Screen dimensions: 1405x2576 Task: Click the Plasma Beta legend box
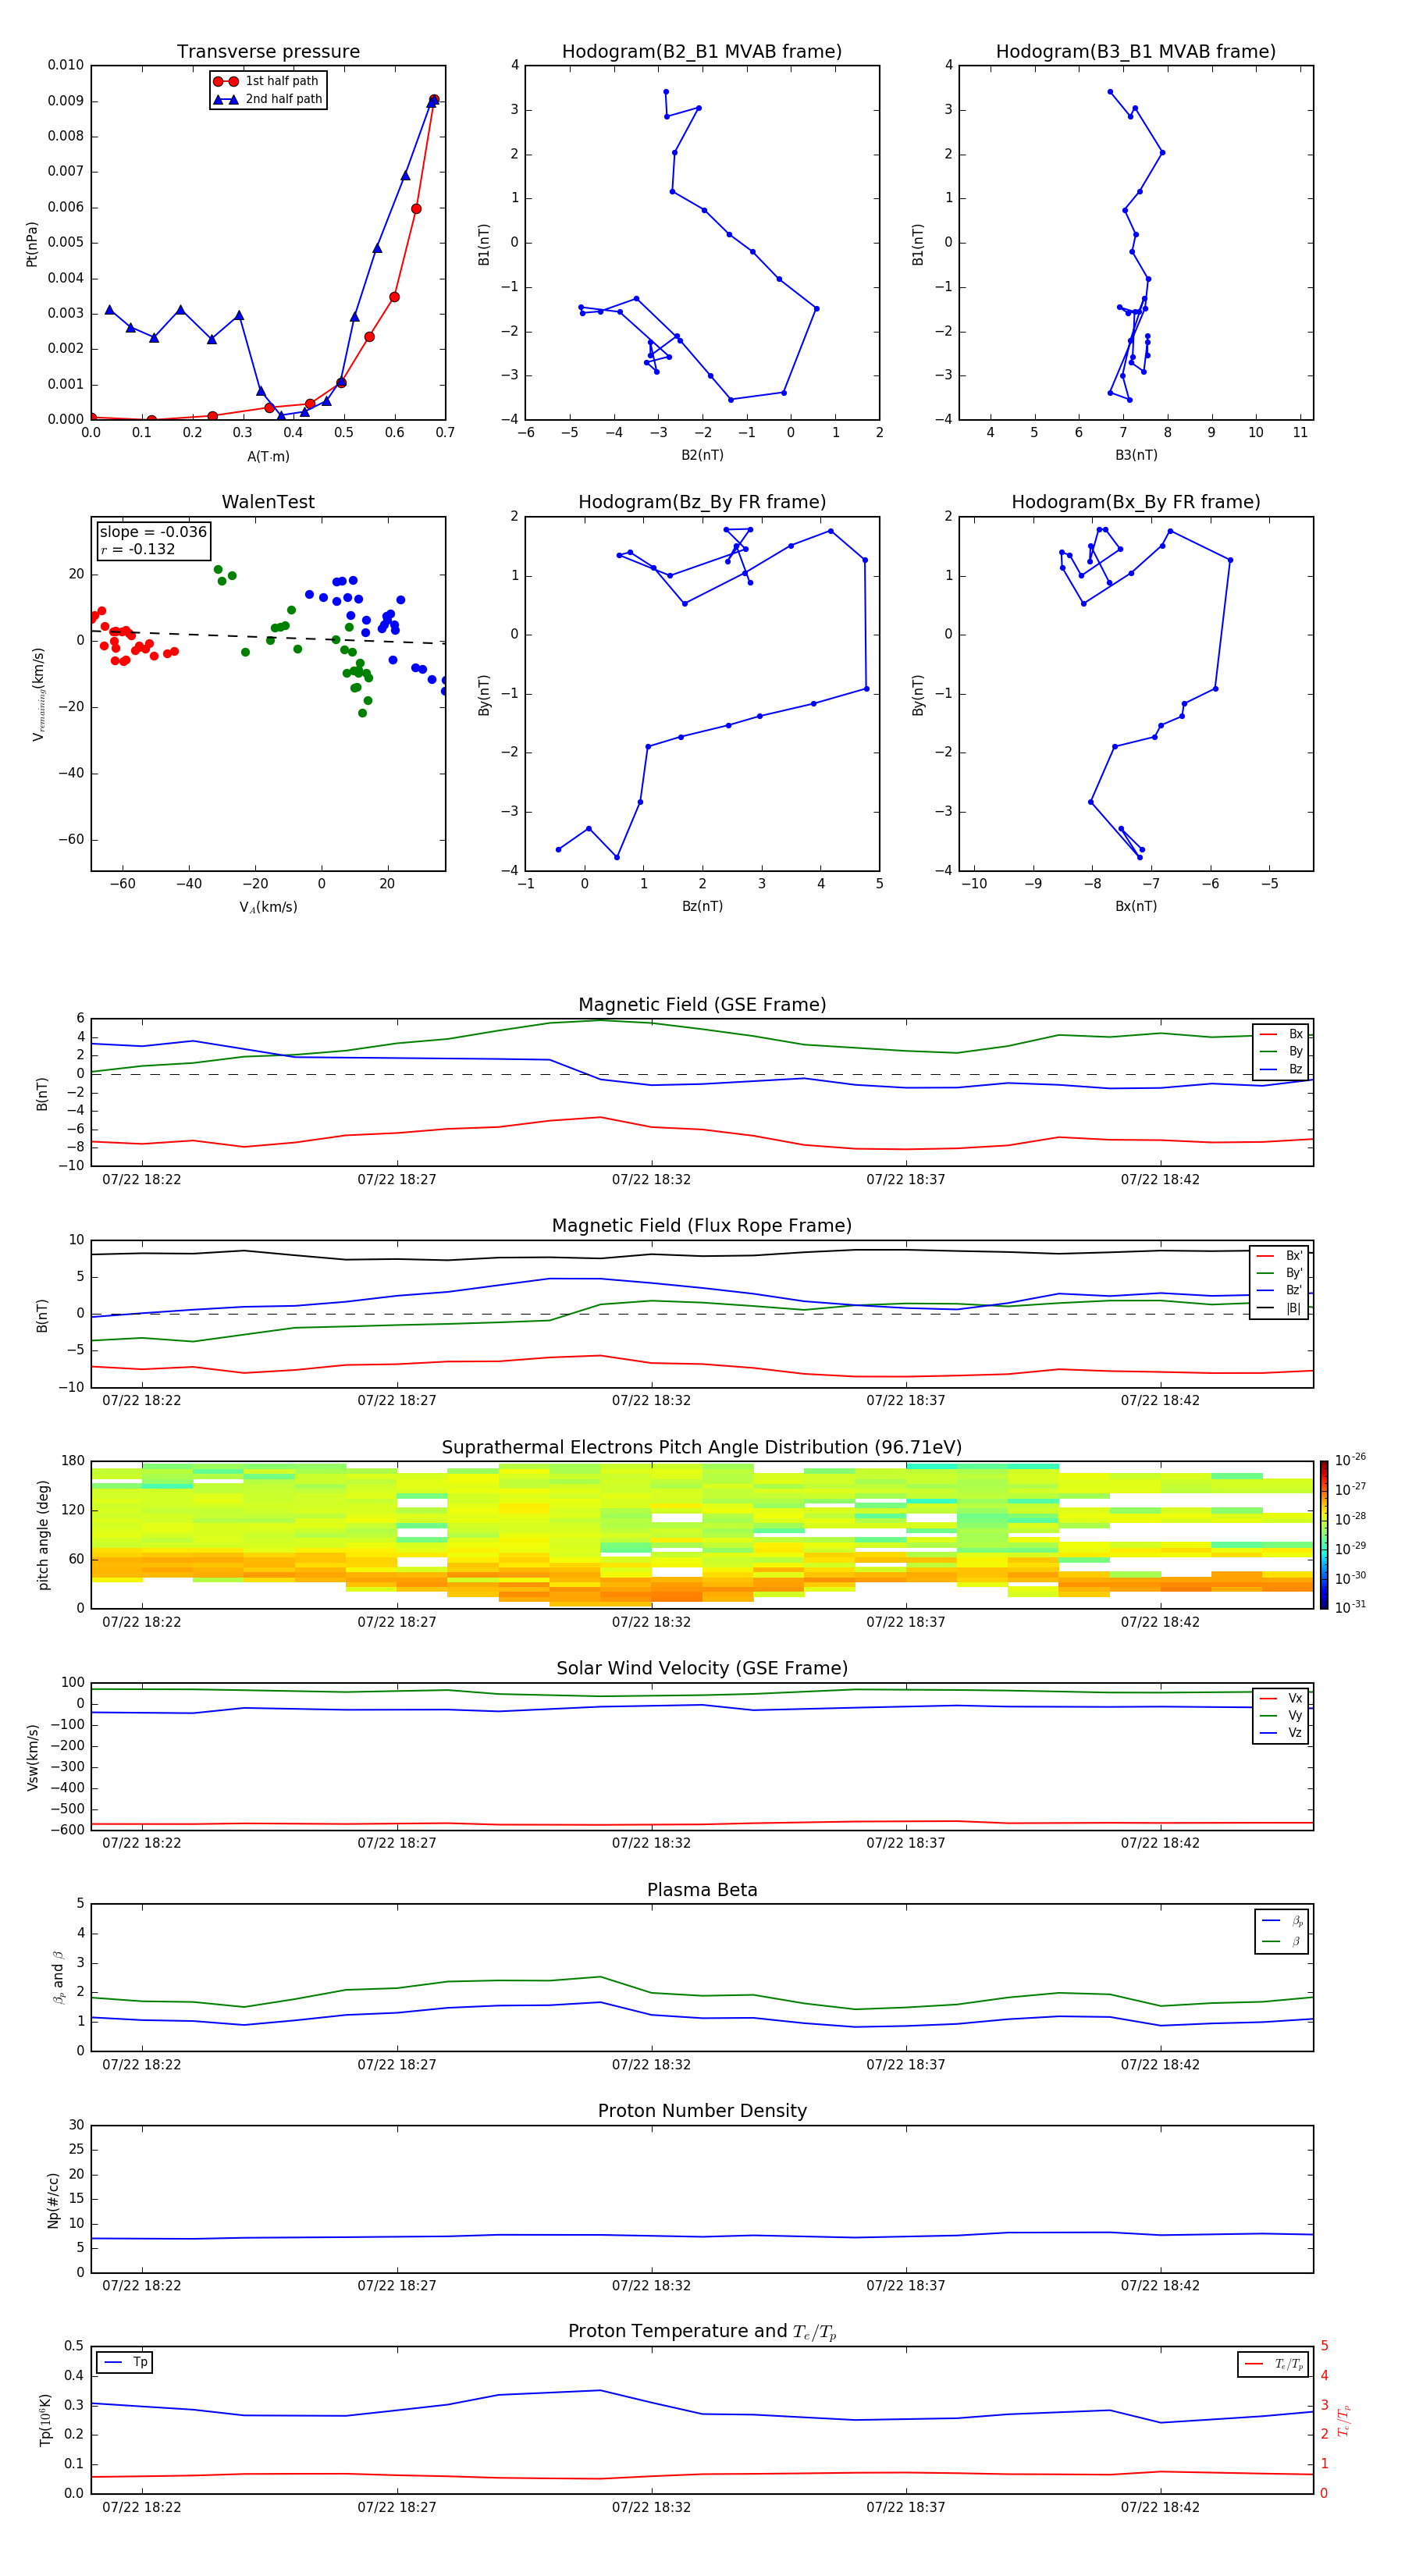point(1281,1931)
